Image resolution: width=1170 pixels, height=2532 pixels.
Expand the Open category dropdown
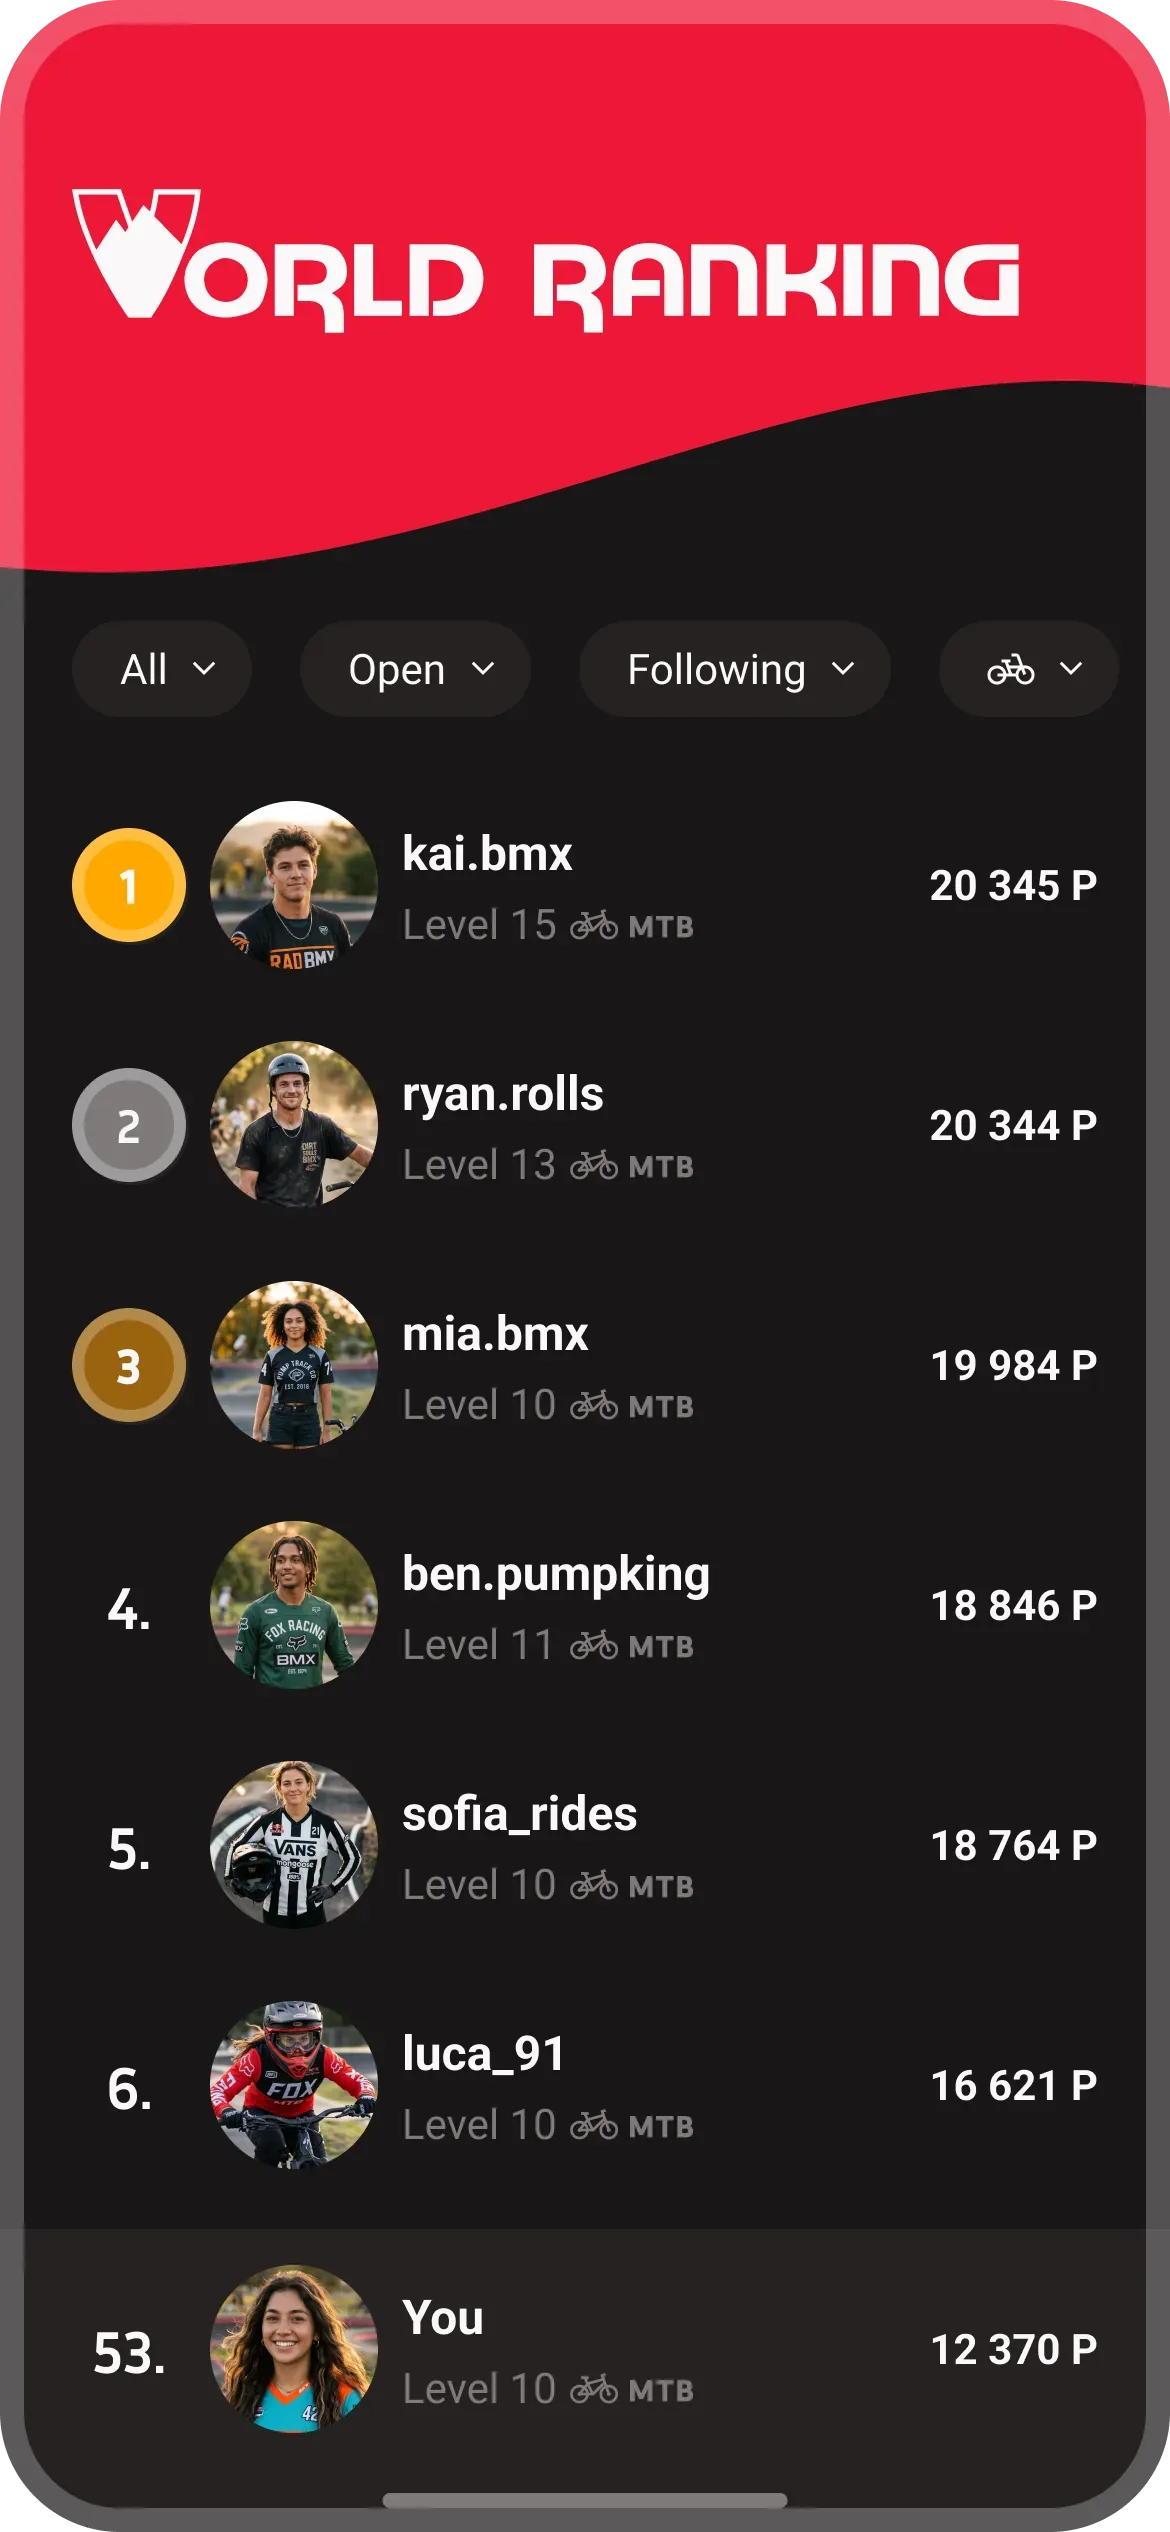(415, 669)
